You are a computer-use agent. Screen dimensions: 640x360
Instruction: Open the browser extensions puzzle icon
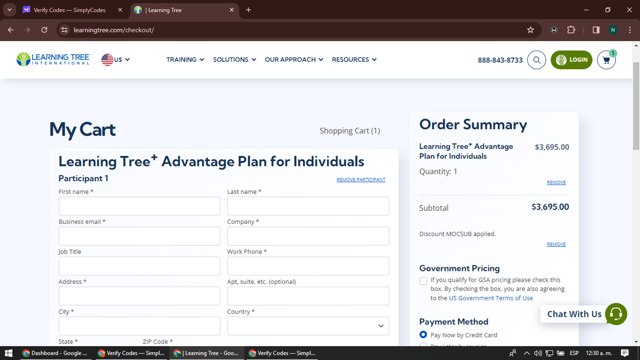pyautogui.click(x=571, y=30)
